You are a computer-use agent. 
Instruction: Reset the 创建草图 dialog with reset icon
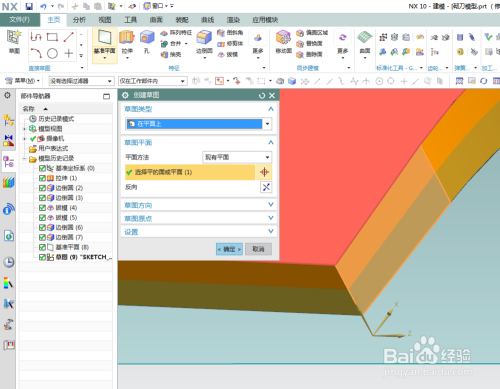click(262, 96)
